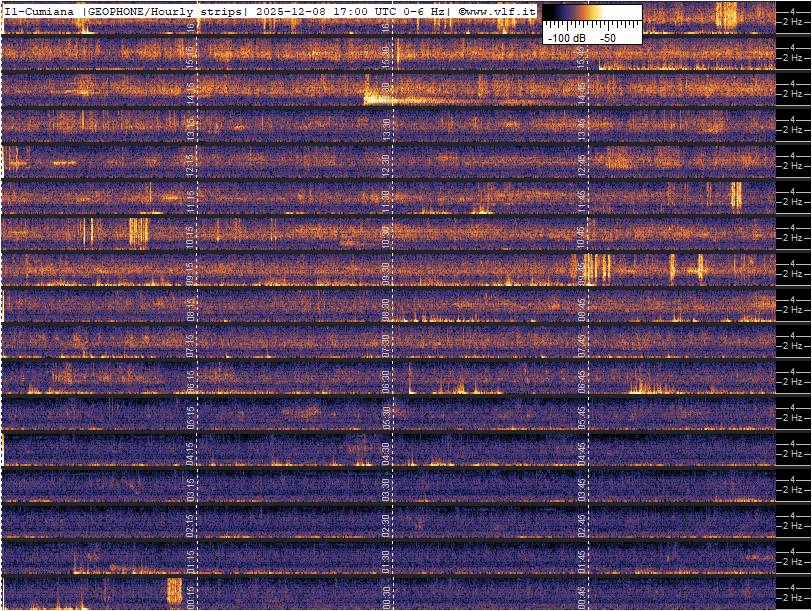This screenshot has width=812, height=611.
Task: Click the bright vertical bands right of 09:45
Action: [x=598, y=269]
